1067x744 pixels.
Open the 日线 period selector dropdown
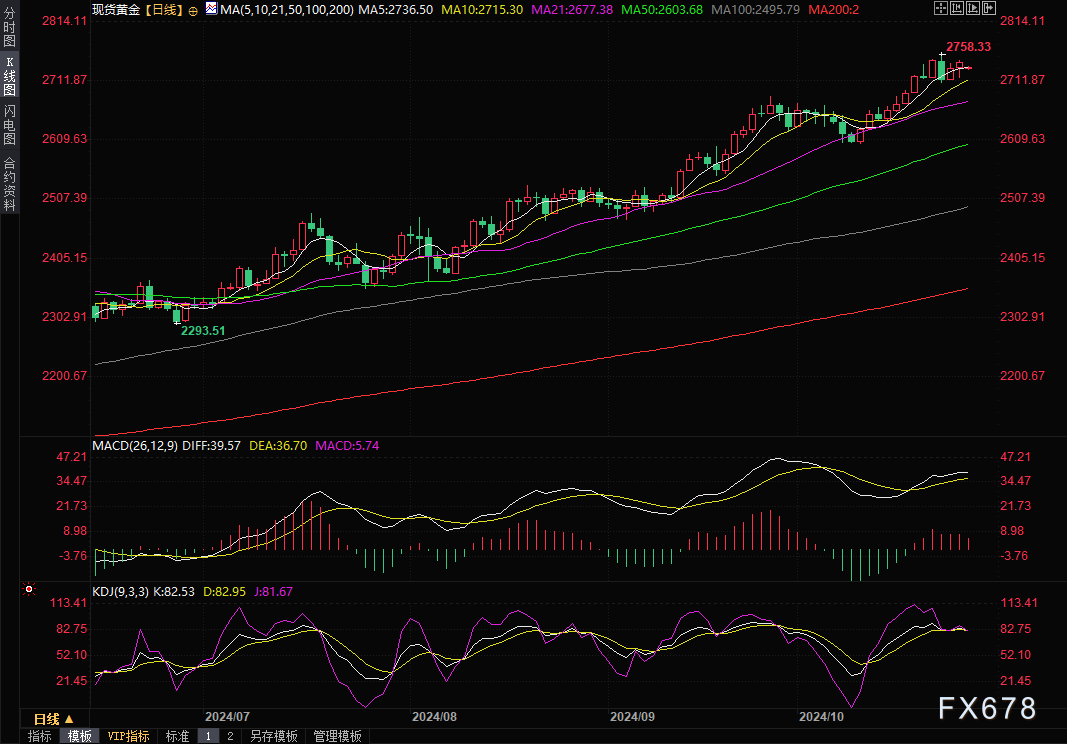pyautogui.click(x=54, y=719)
